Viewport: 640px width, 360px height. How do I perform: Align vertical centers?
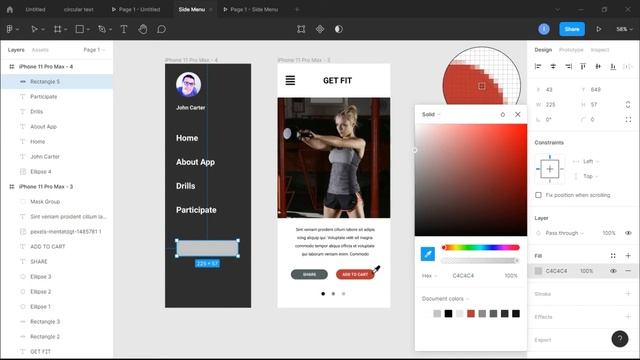tap(598, 66)
